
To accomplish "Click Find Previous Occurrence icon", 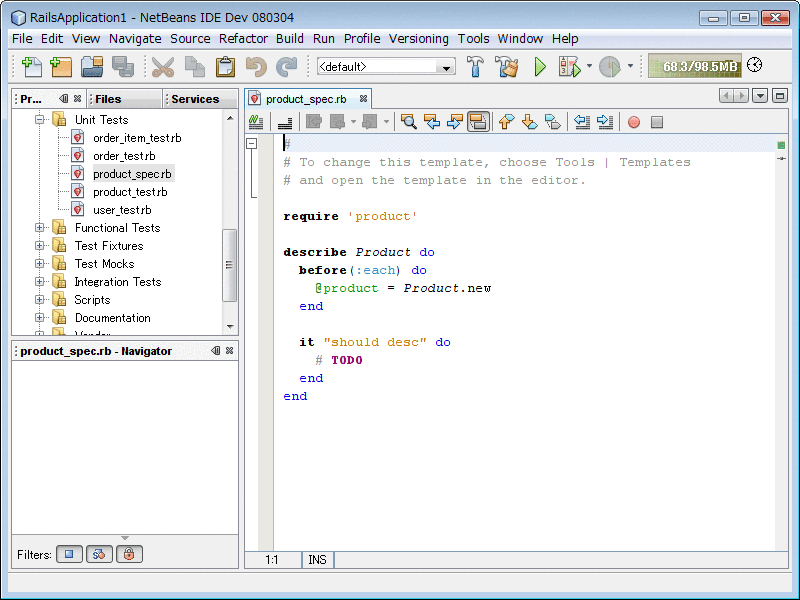I will pos(432,122).
